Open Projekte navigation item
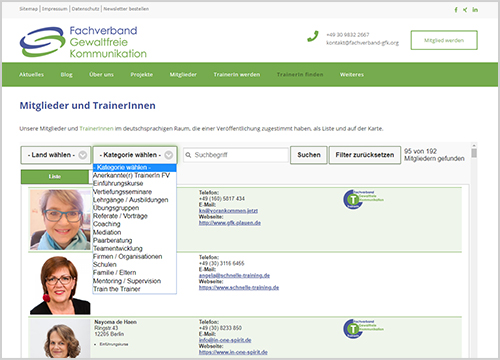This screenshot has width=500, height=360. pyautogui.click(x=142, y=74)
